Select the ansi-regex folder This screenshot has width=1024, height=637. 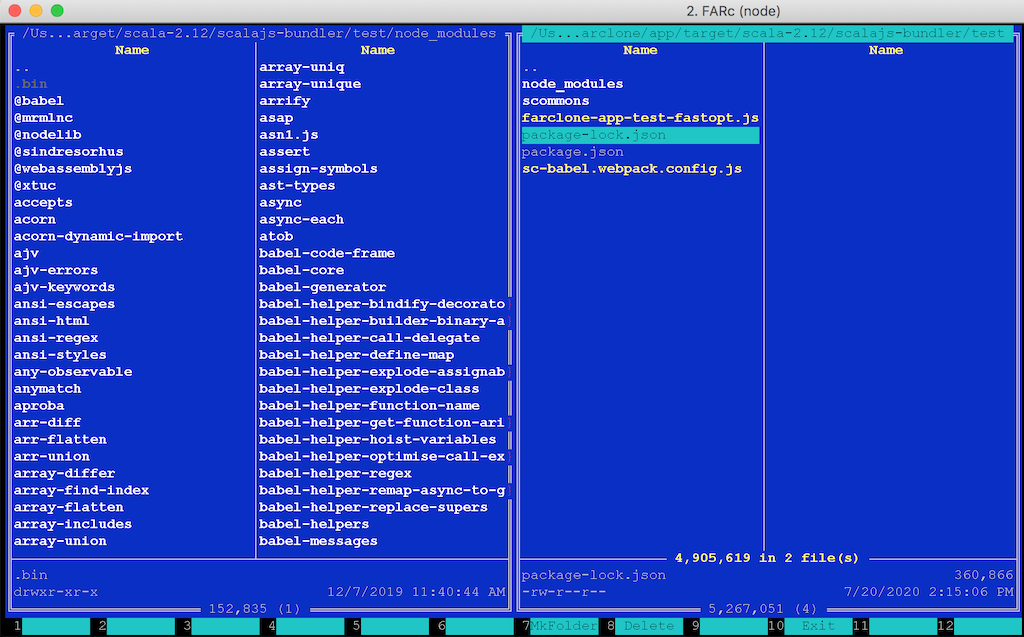click(56, 338)
